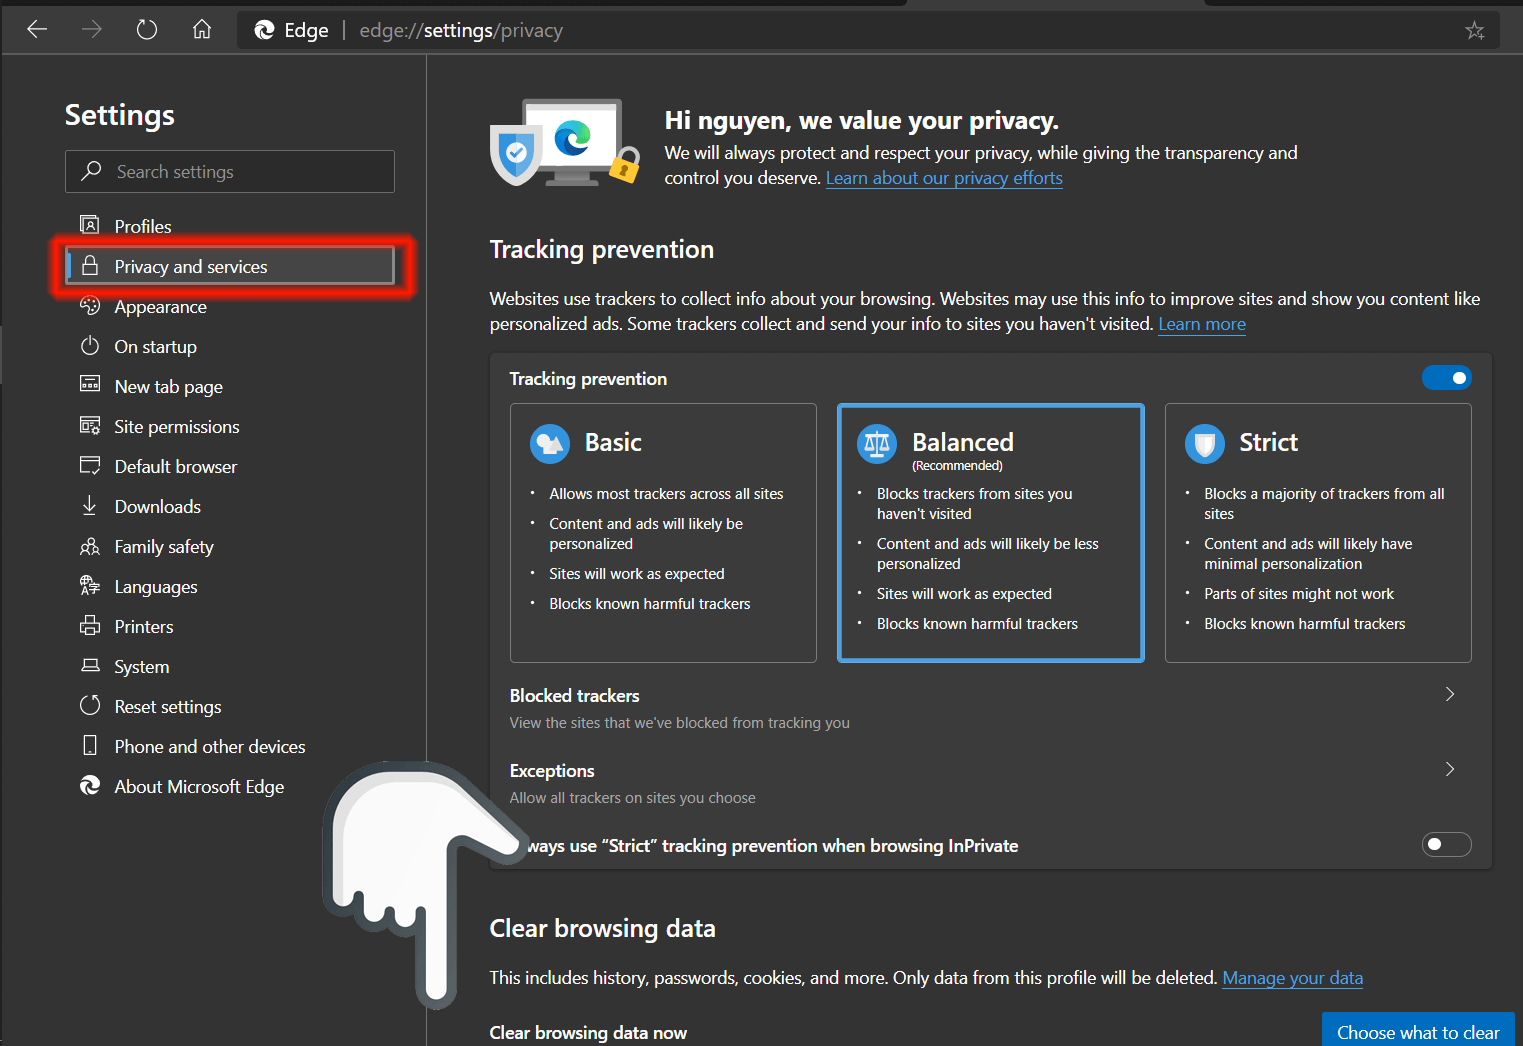
Task: Click the Default browser icon
Action: pyautogui.click(x=90, y=466)
